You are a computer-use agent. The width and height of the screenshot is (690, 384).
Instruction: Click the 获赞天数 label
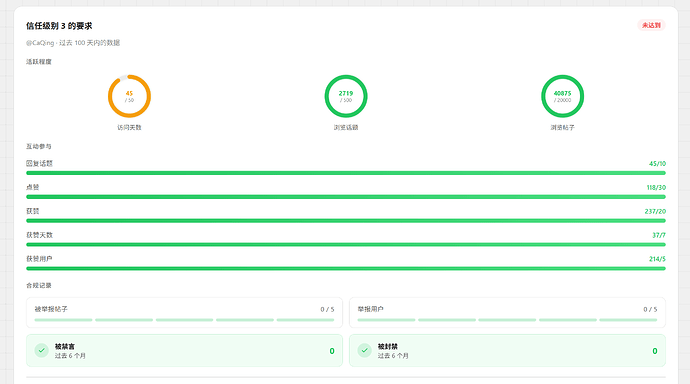click(39, 235)
